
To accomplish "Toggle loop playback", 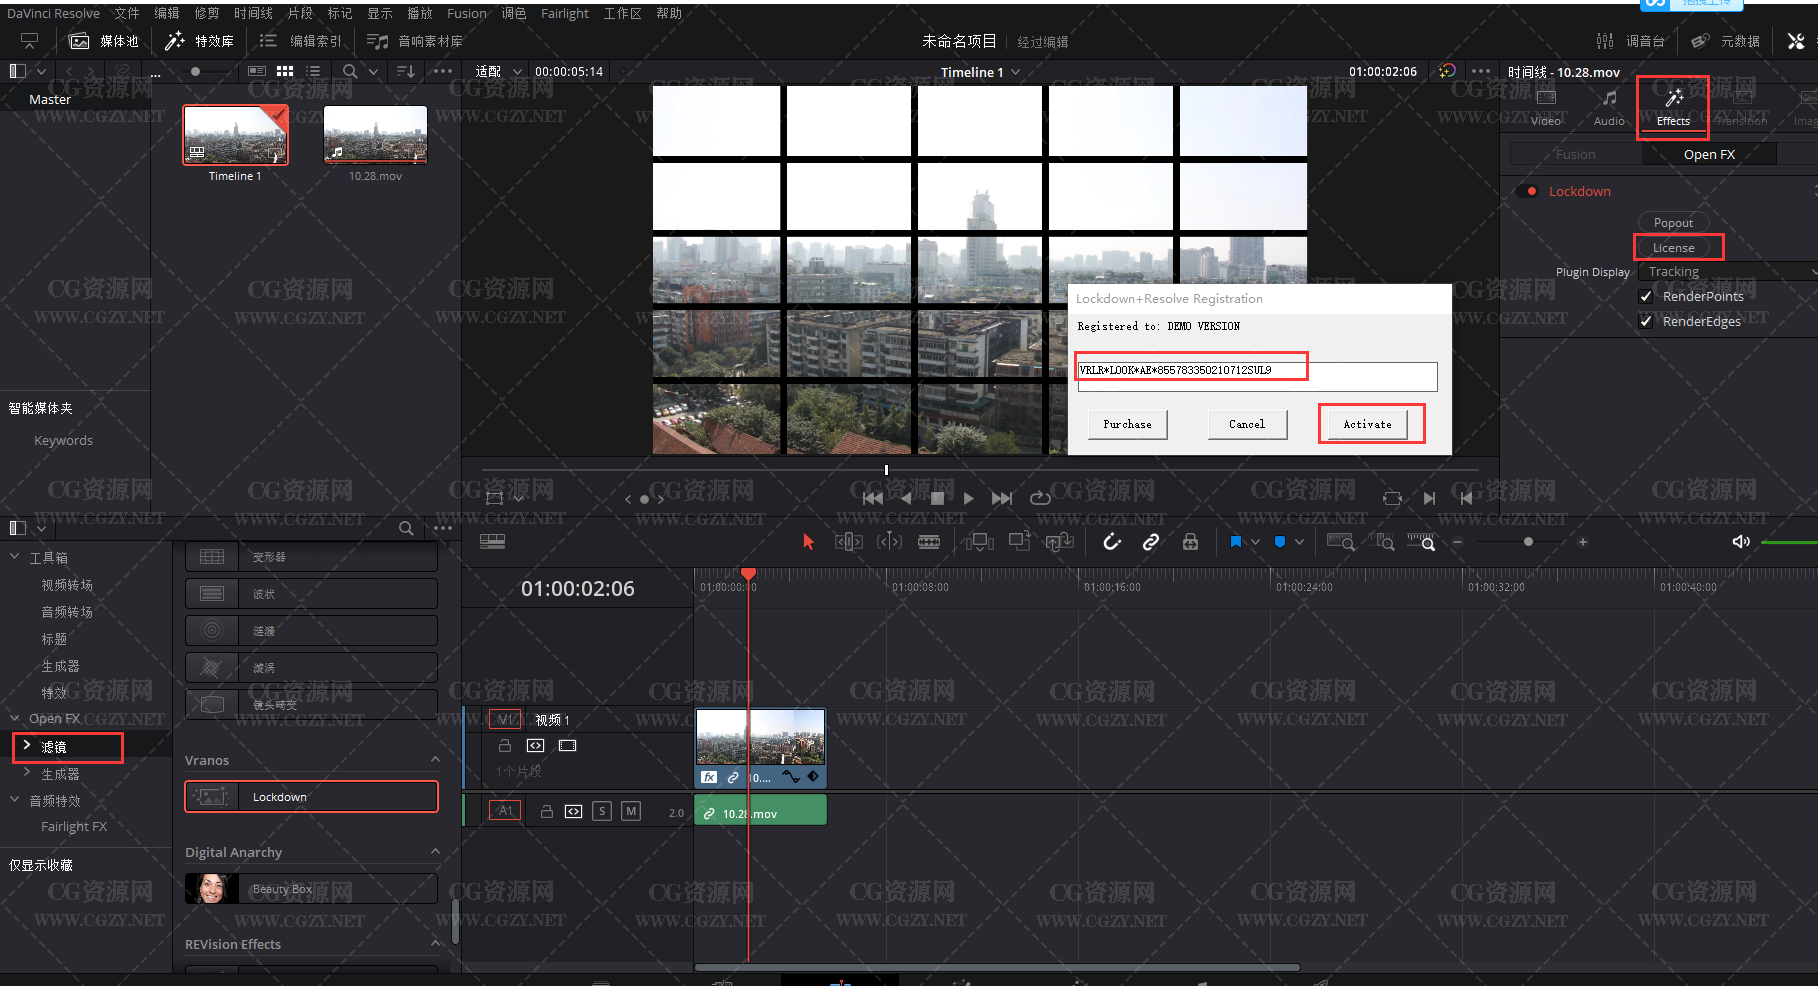I will click(1040, 498).
